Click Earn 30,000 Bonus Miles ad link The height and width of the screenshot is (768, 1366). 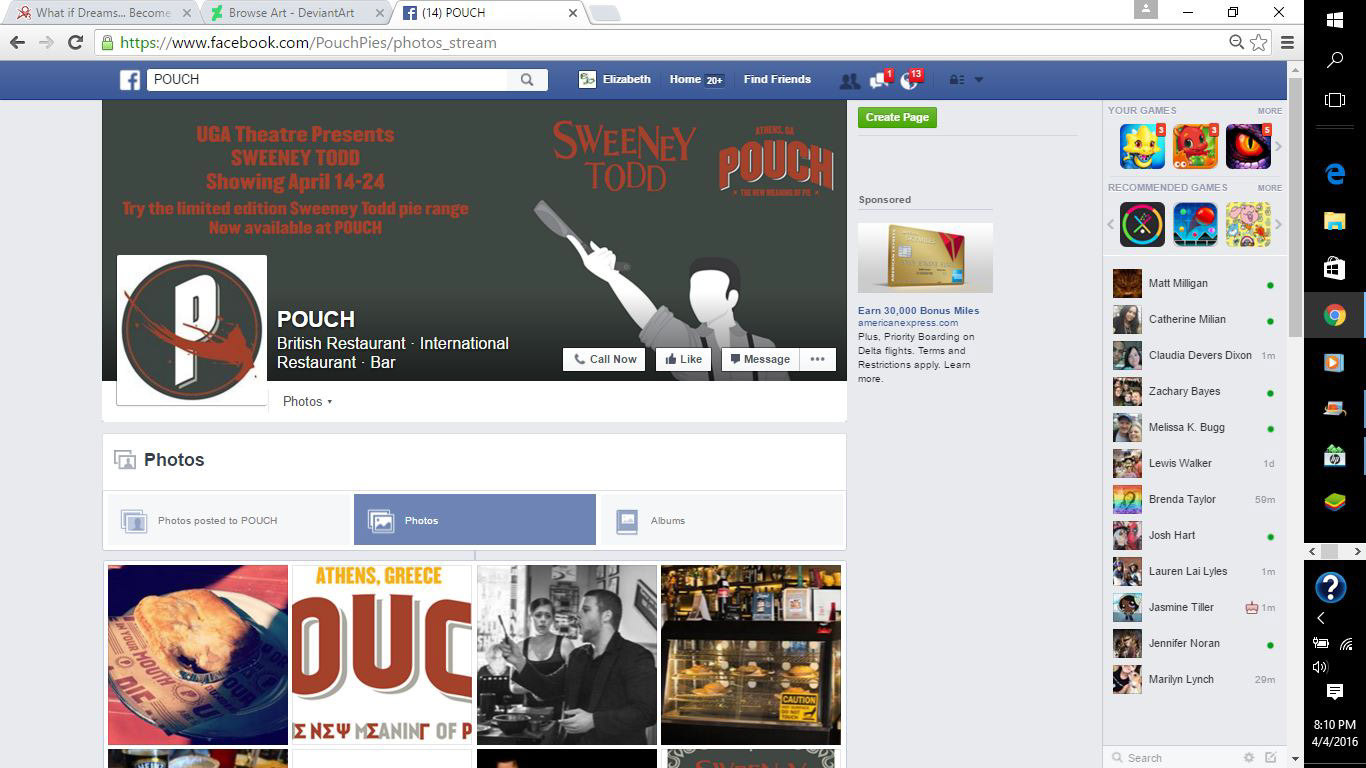(x=918, y=310)
